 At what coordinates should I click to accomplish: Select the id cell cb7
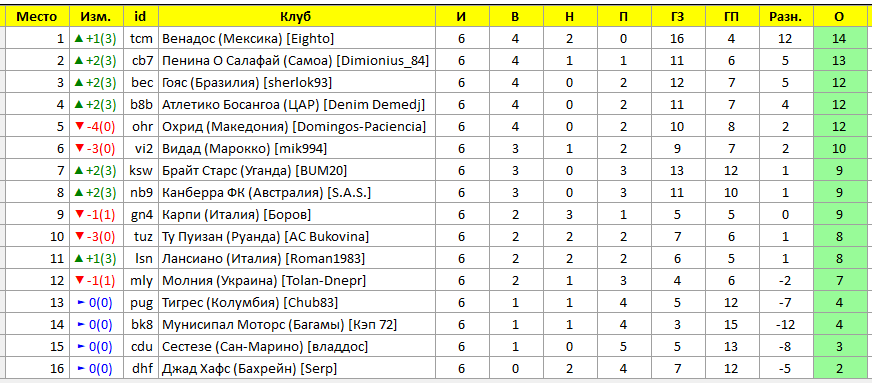(141, 61)
